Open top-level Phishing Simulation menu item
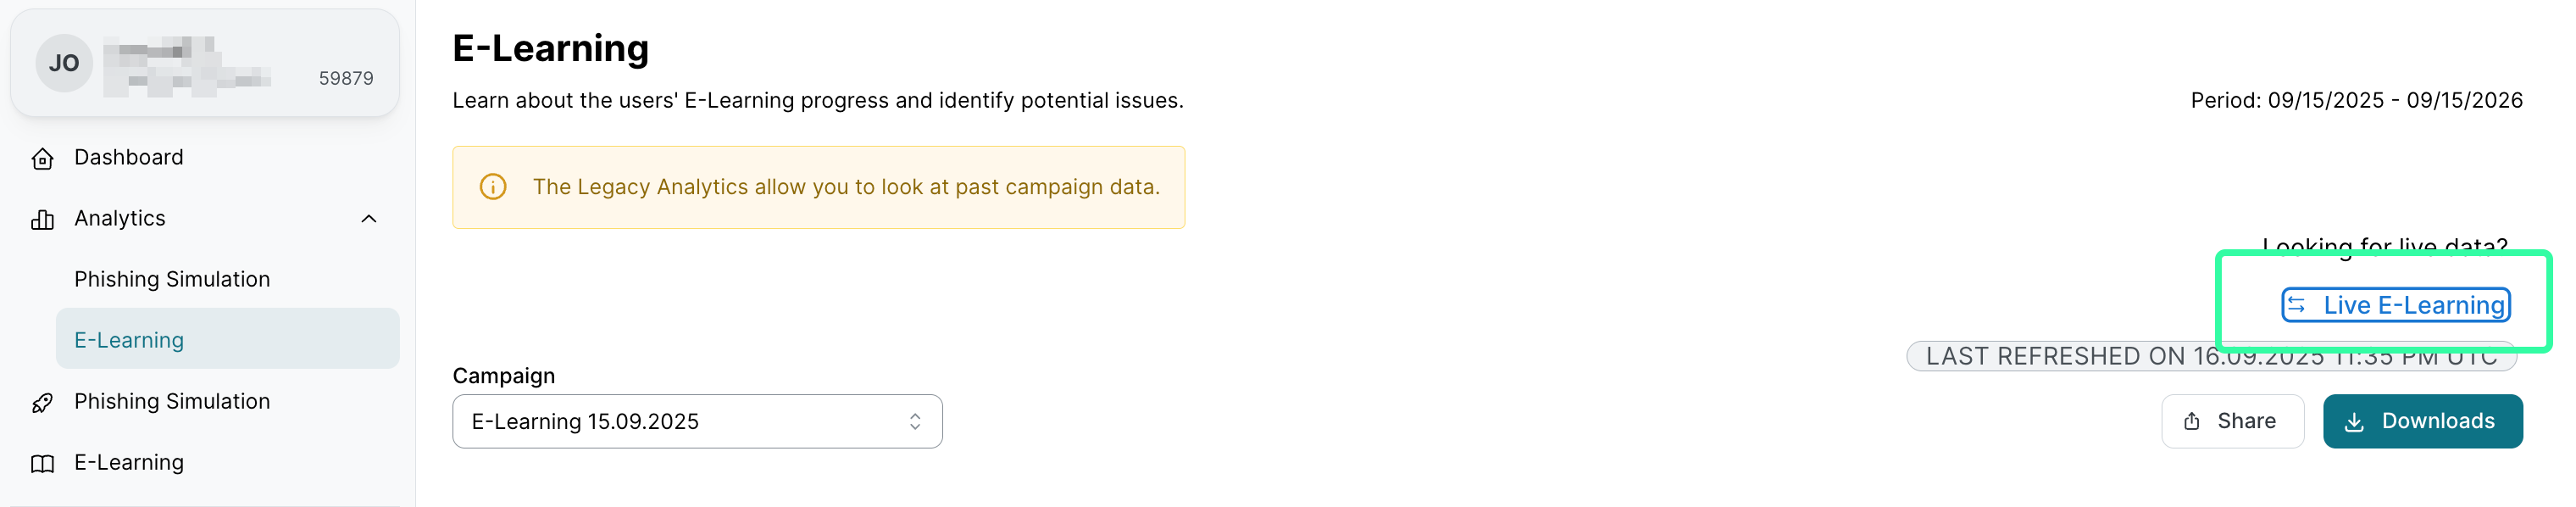2576x507 pixels. pos(172,401)
